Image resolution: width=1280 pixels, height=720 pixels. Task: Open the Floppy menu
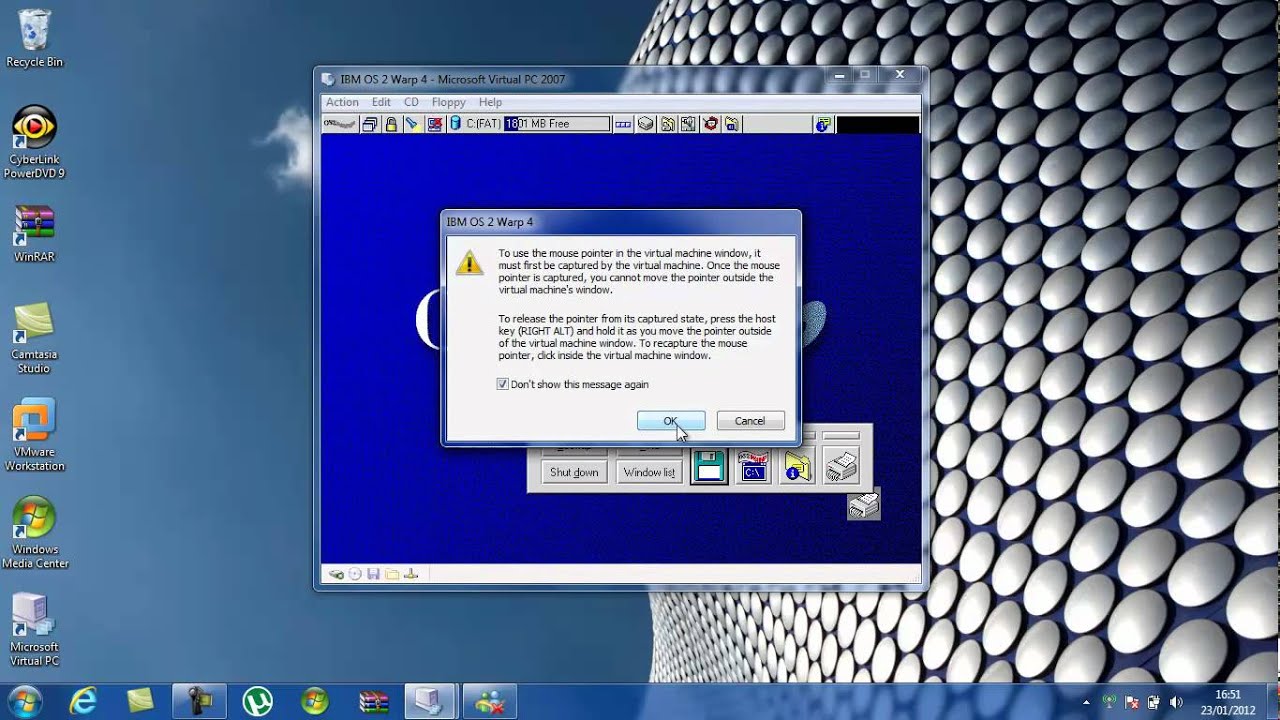448,102
